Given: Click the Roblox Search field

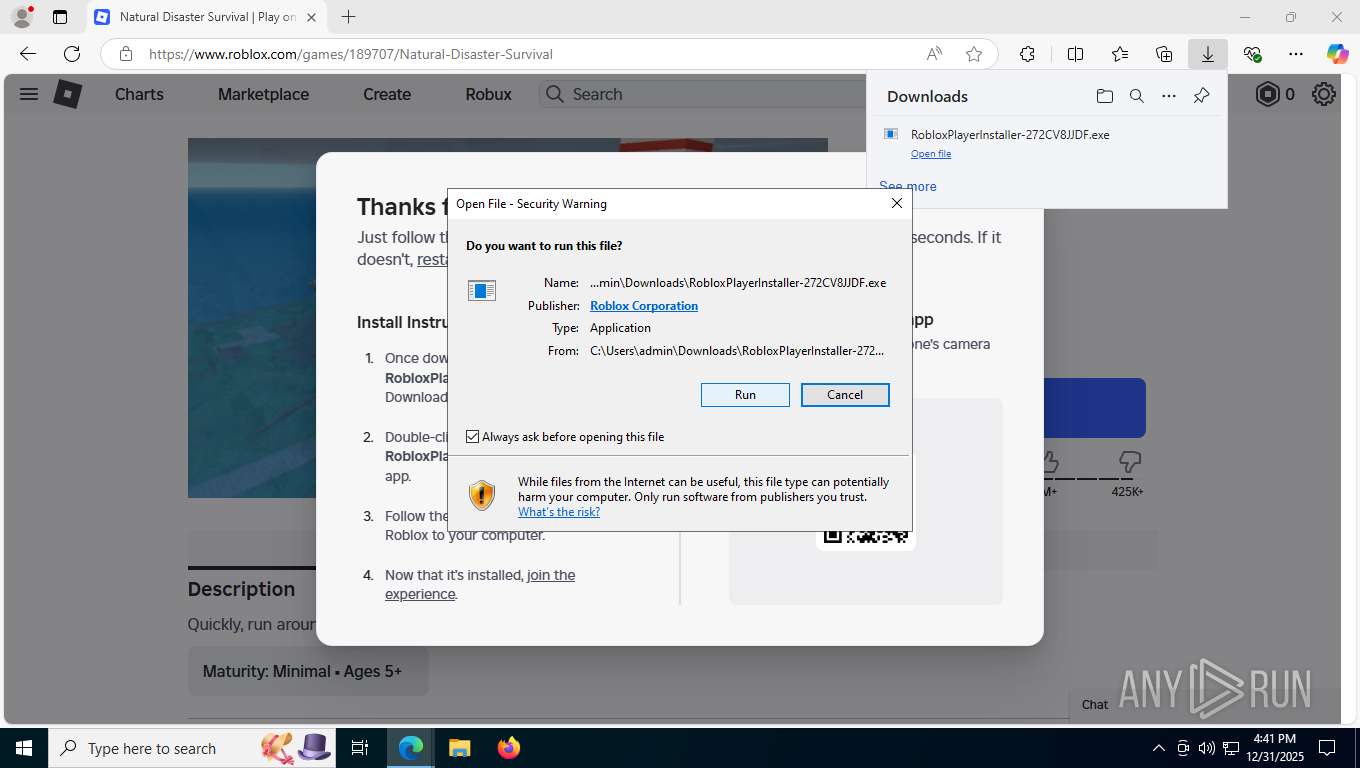Looking at the screenshot, I should click(x=703, y=94).
